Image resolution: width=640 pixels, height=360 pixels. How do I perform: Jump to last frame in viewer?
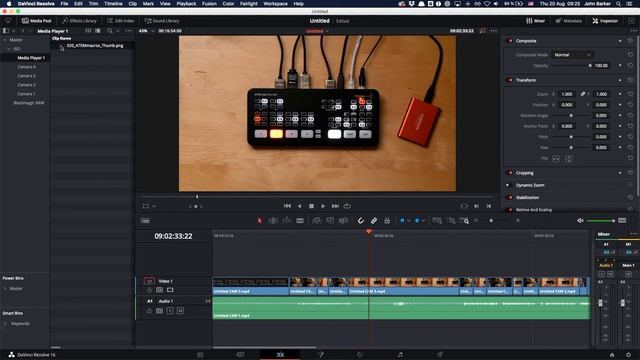[x=335, y=206]
